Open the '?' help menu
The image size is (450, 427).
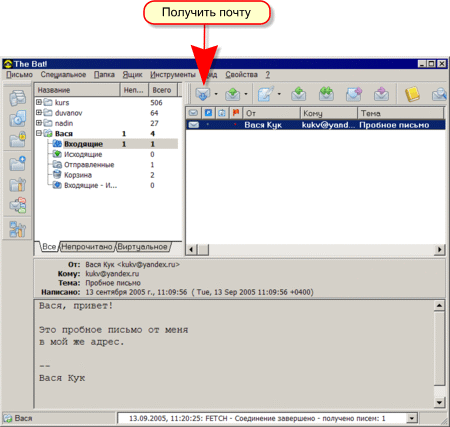268,75
